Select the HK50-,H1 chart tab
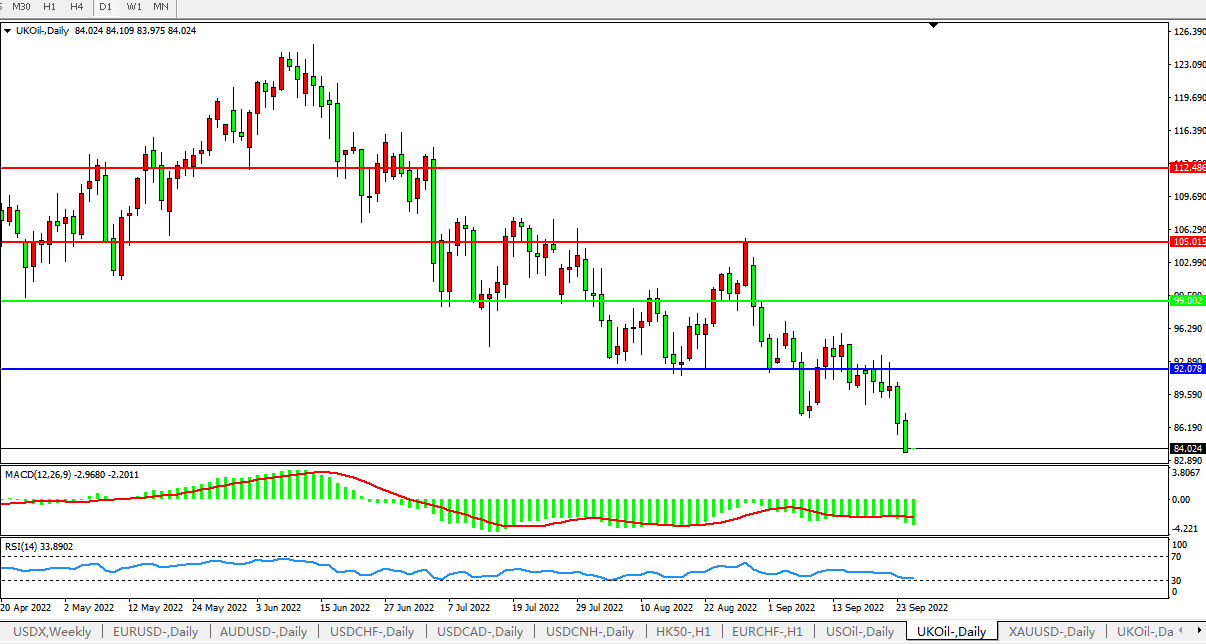Image resolution: width=1206 pixels, height=644 pixels. tap(685, 632)
